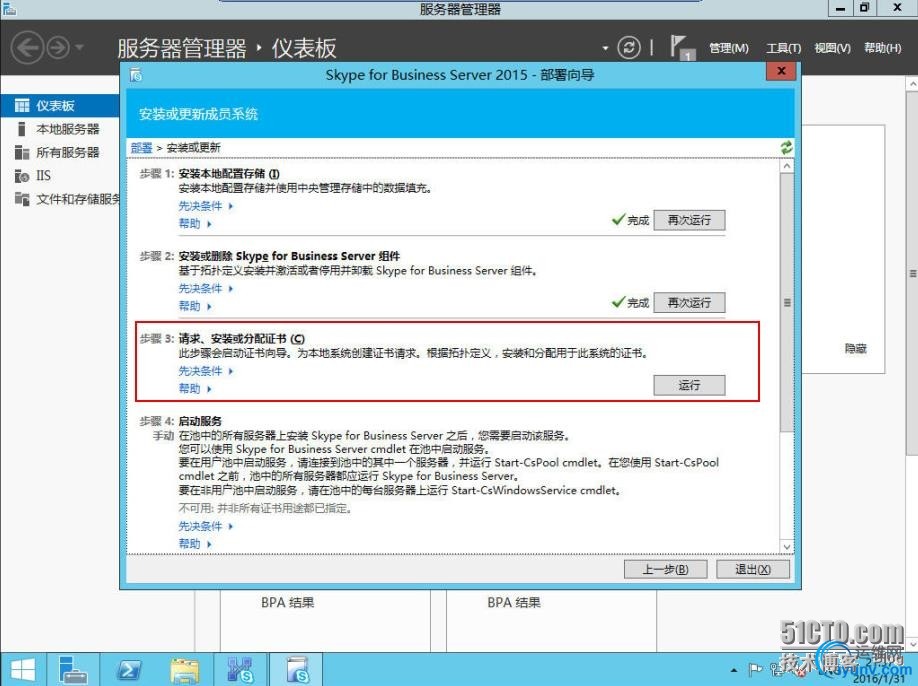Open the 管理(M) menu
This screenshot has height=686, width=918.
[x=729, y=48]
